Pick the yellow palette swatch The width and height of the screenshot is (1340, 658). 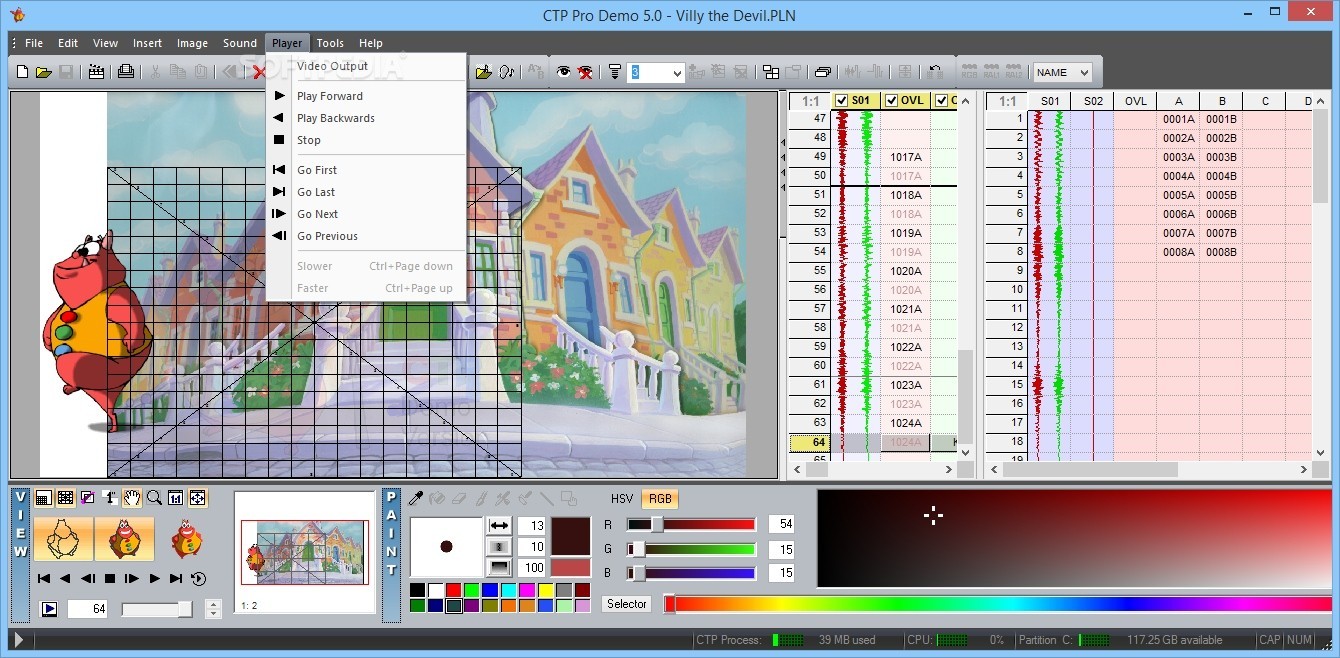[545, 590]
